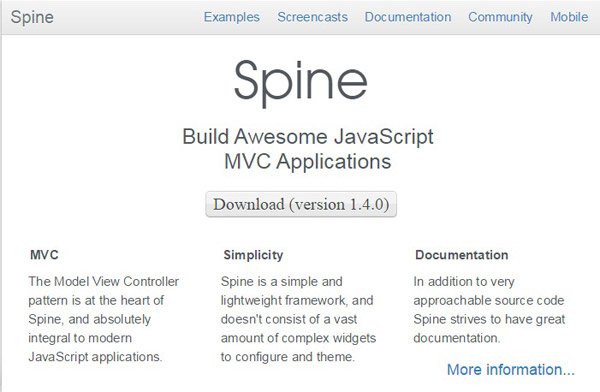Click the Documentation column heading
This screenshot has height=392, width=600.
(462, 255)
